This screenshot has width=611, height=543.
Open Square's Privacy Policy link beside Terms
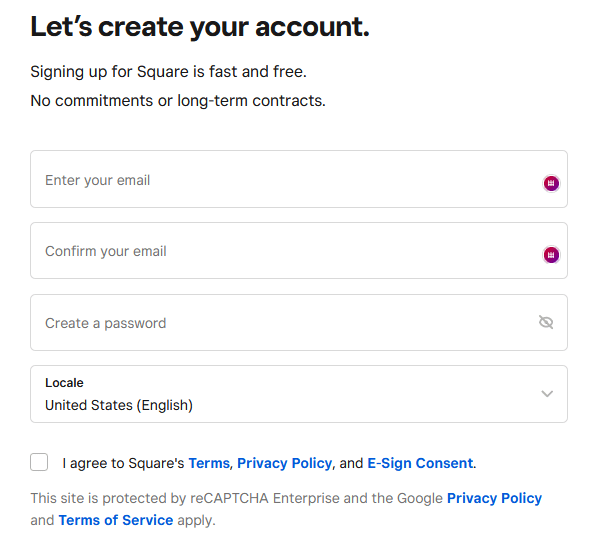click(284, 463)
